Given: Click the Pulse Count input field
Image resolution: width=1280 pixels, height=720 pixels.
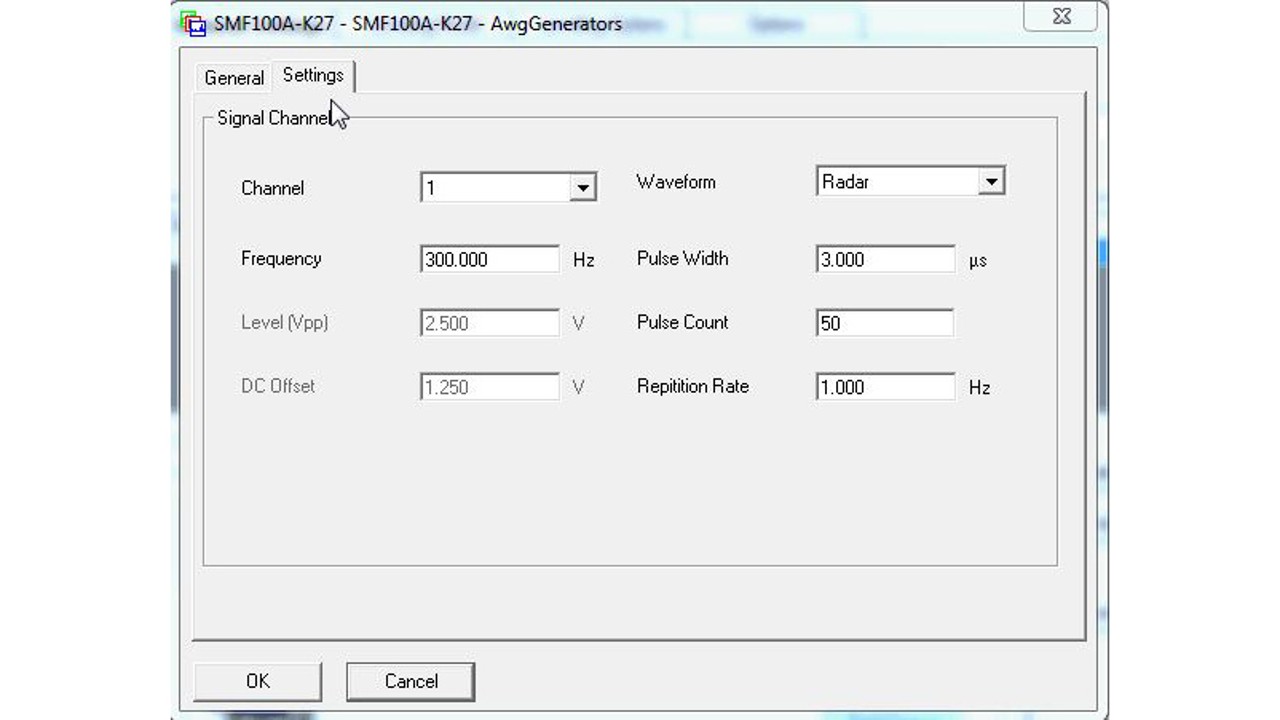Looking at the screenshot, I should 885,323.
